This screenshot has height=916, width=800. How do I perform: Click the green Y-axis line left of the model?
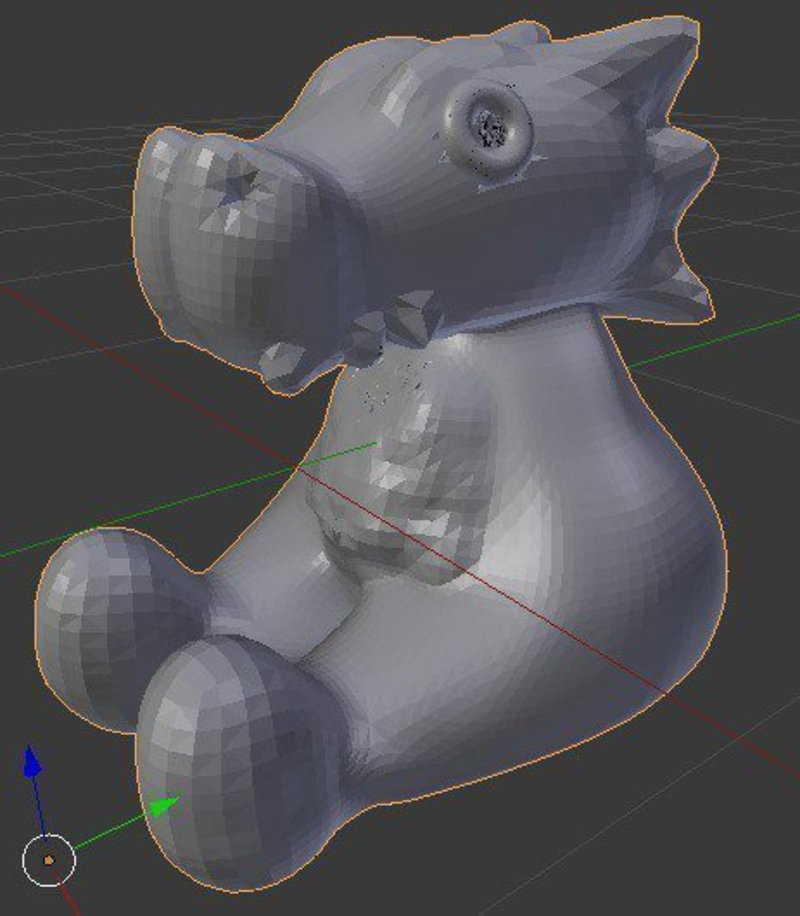coord(150,515)
